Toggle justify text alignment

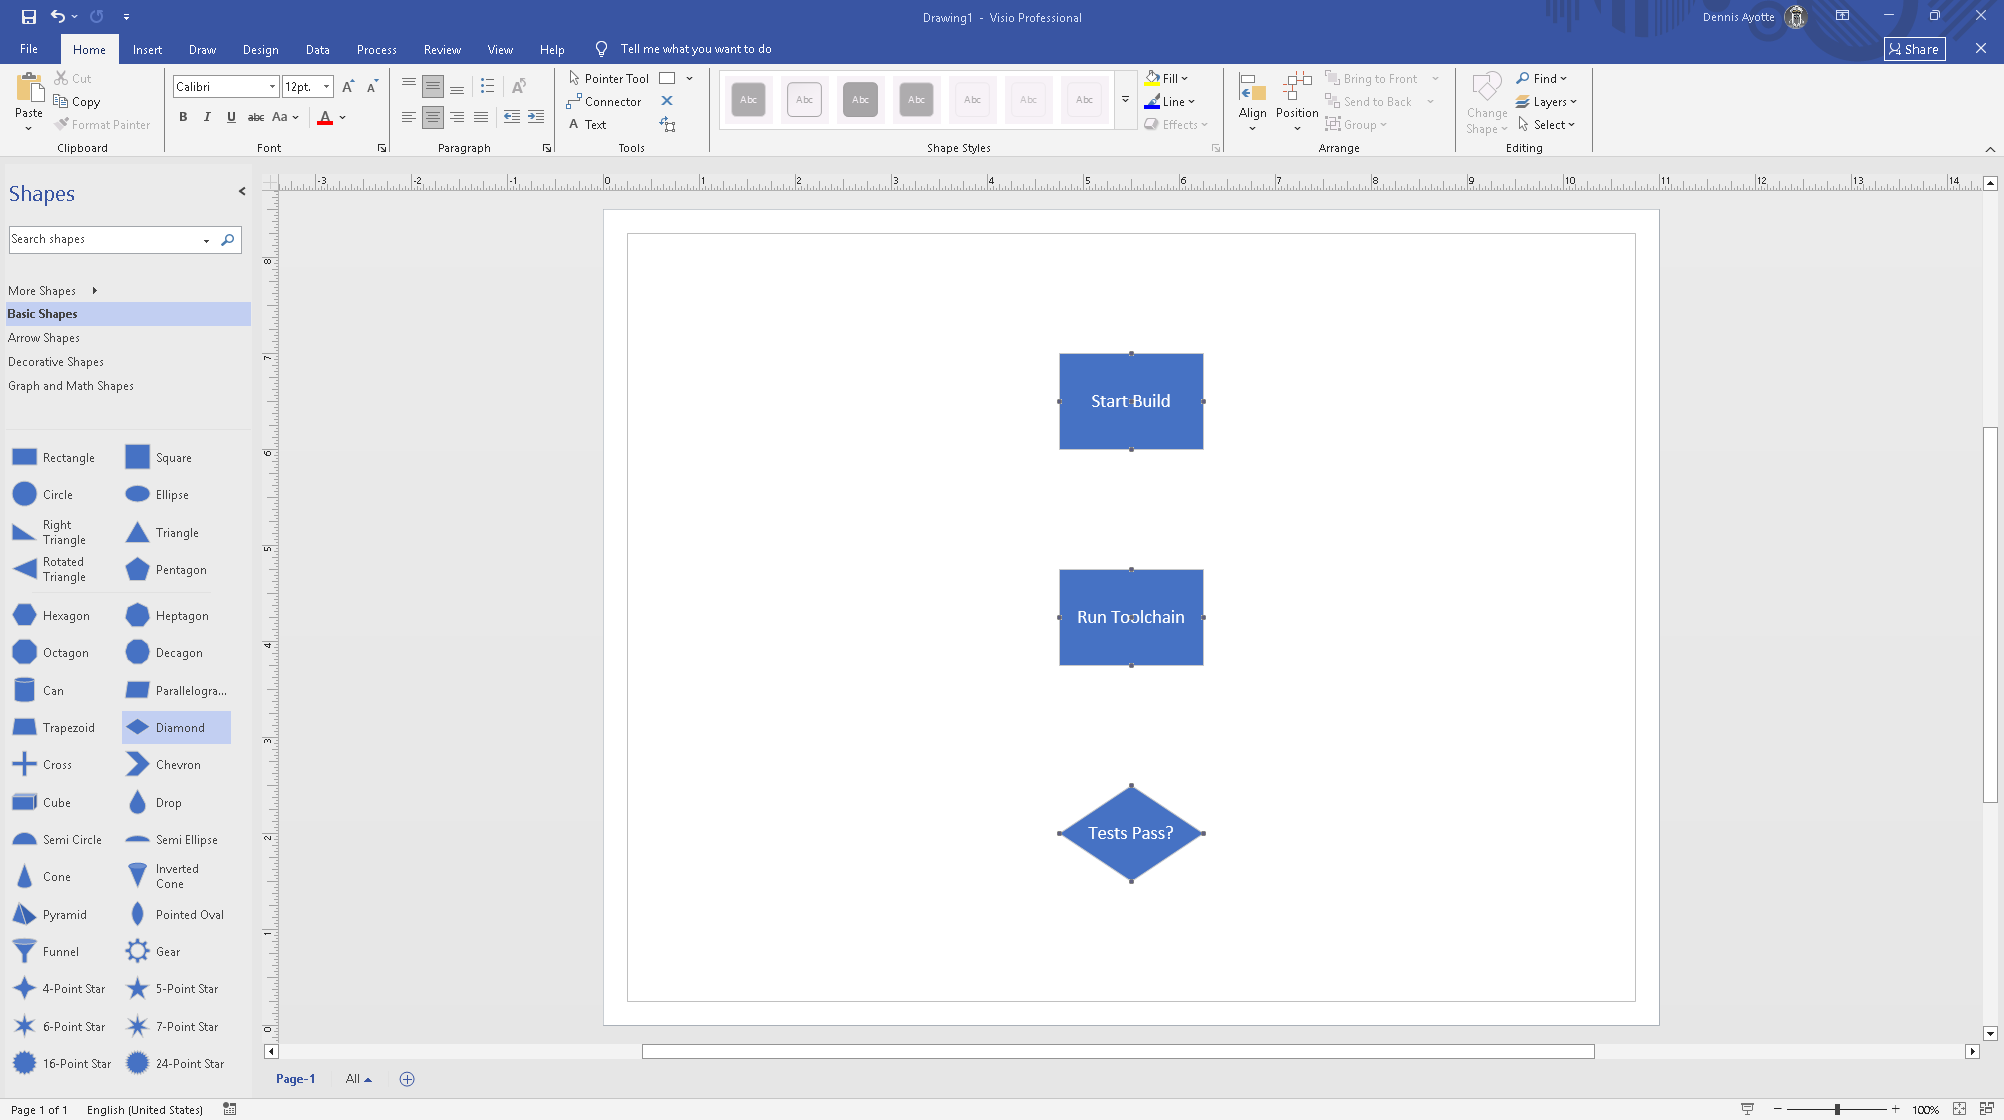[481, 117]
